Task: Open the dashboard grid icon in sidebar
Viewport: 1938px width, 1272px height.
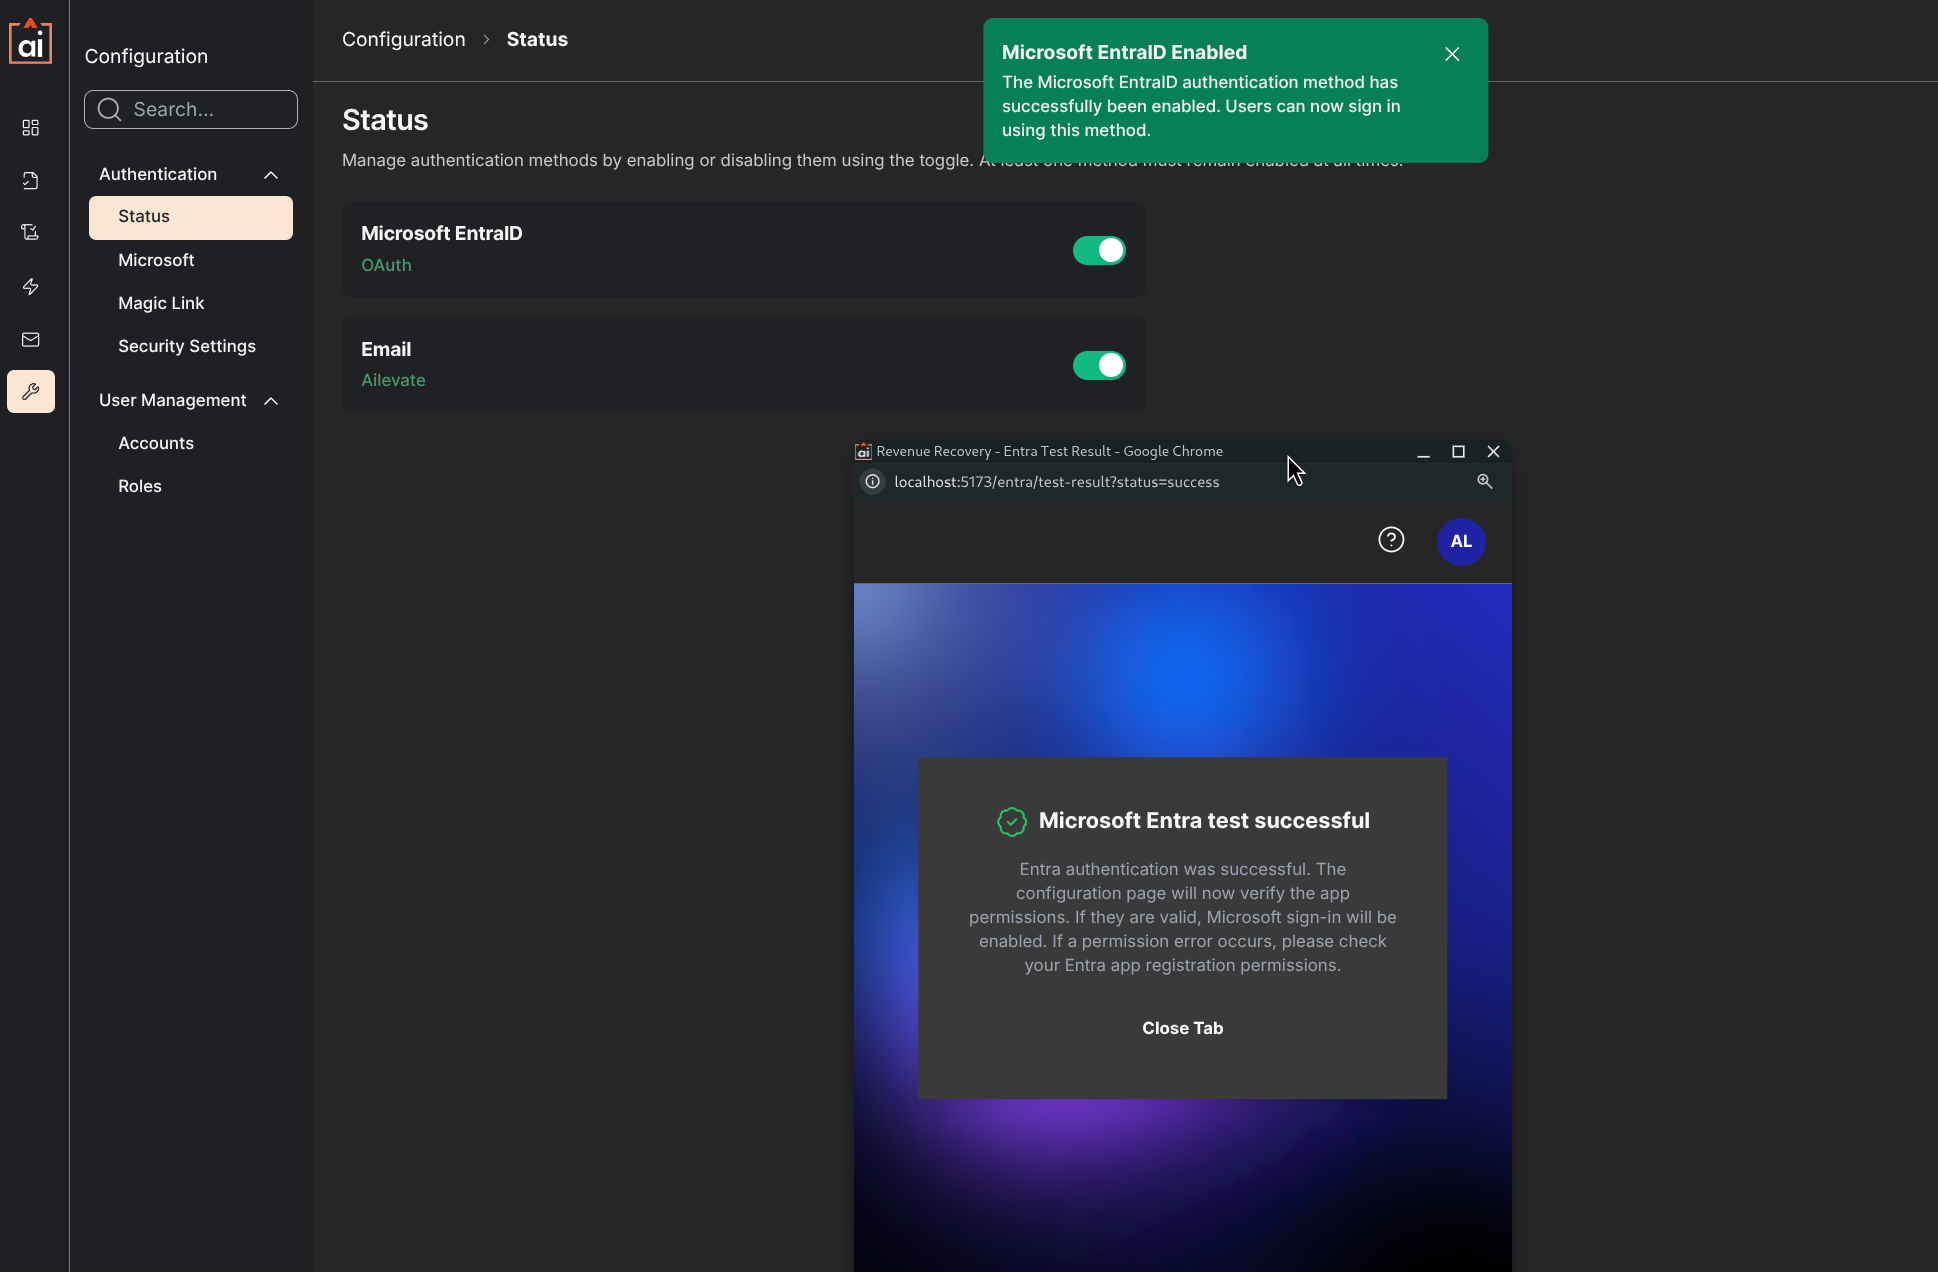Action: pos(31,128)
